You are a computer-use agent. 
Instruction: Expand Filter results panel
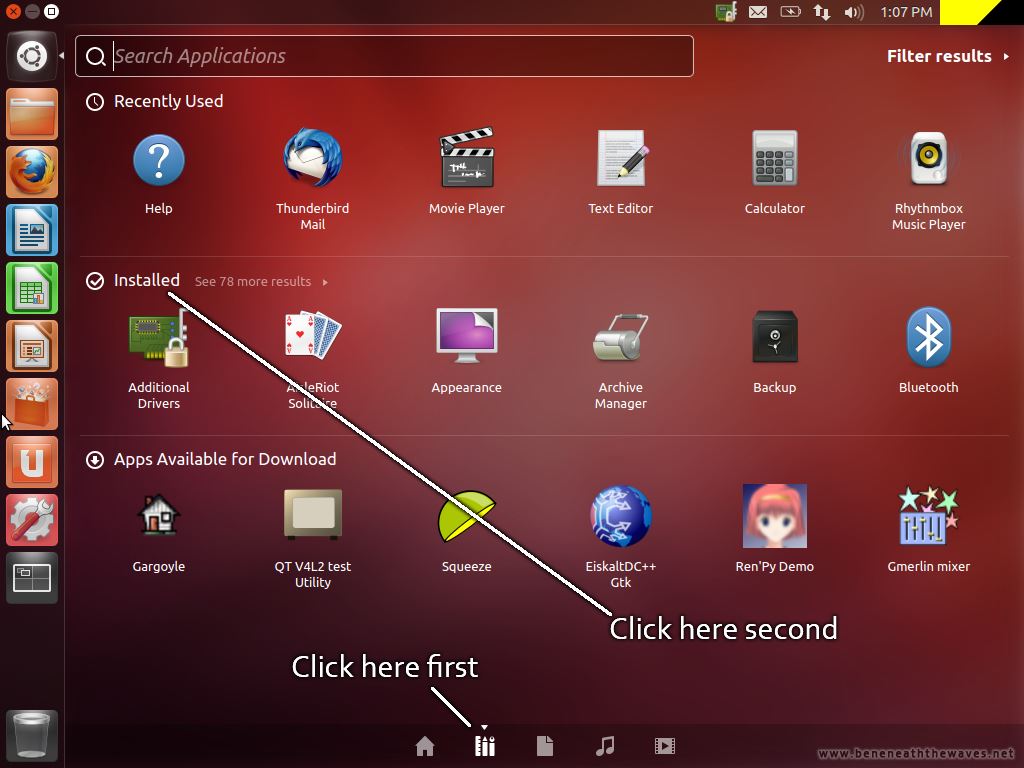click(948, 56)
